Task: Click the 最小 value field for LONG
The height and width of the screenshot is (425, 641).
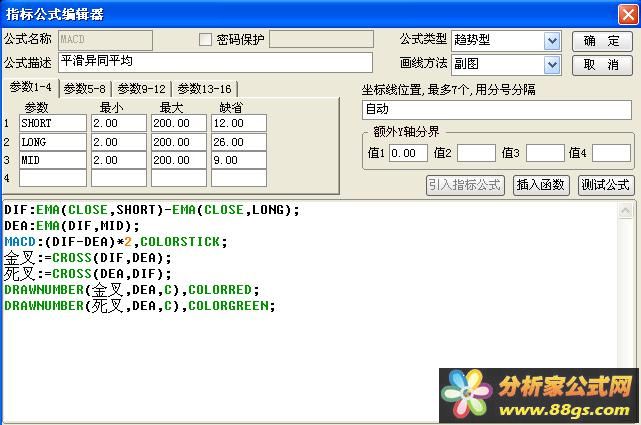Action: 119,142
